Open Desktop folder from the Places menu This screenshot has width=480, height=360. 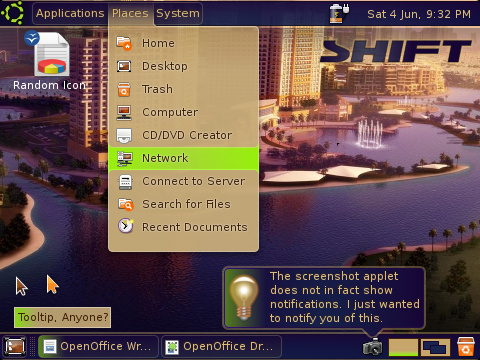tap(183, 66)
